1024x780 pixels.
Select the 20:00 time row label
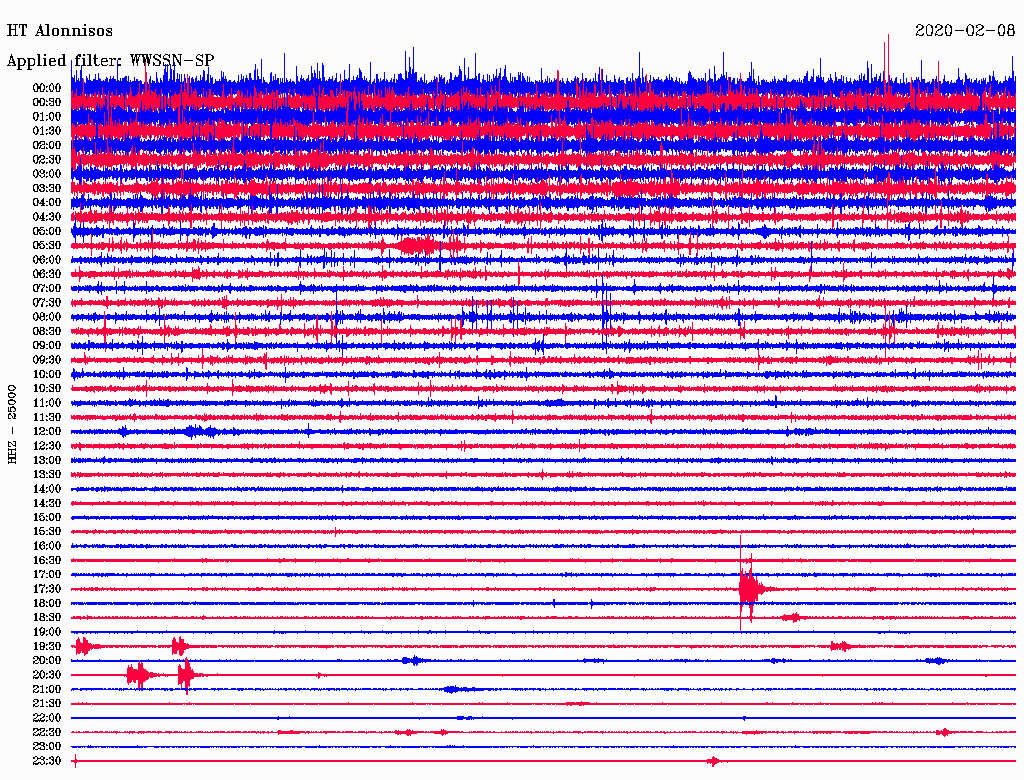coord(47,661)
